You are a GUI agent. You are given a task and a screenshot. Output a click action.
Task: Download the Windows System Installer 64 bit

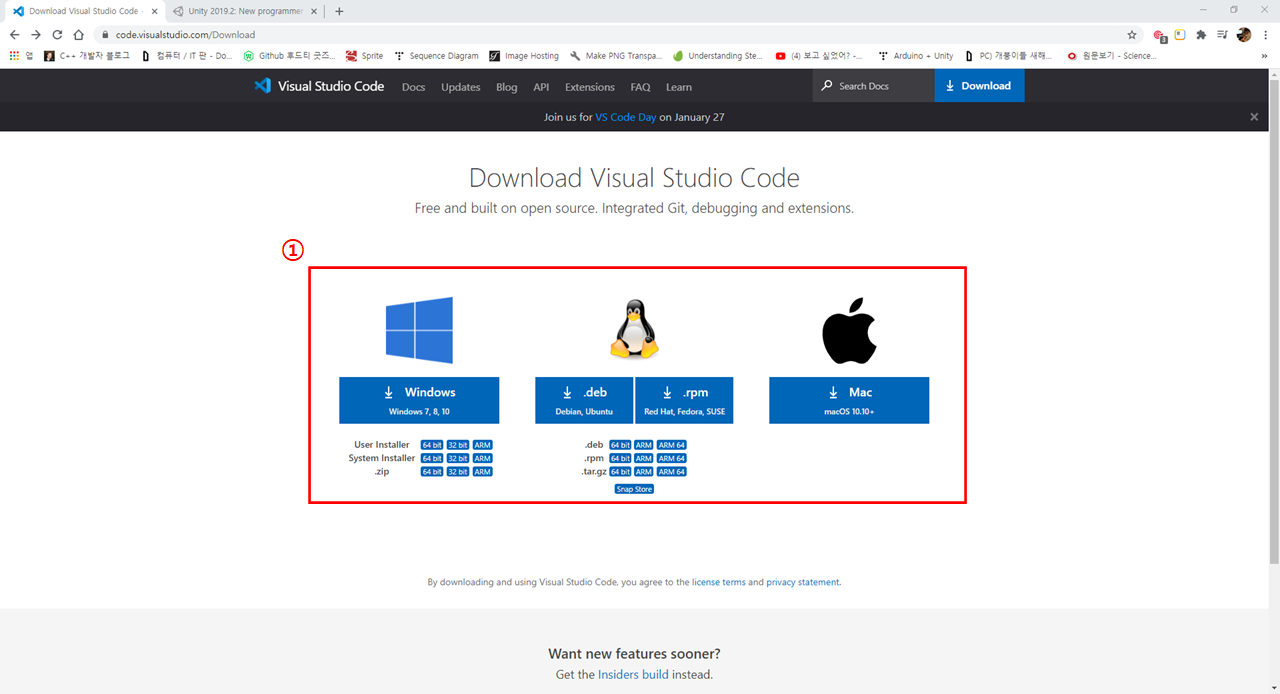point(432,458)
